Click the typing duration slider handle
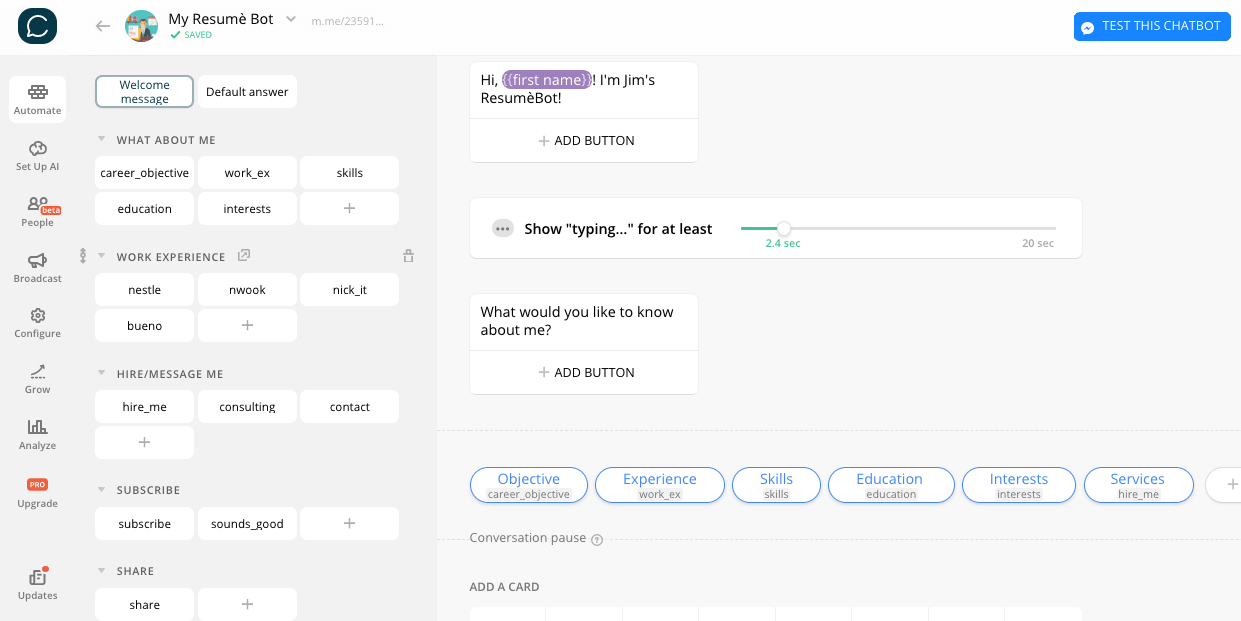1241x621 pixels. click(x=783, y=229)
